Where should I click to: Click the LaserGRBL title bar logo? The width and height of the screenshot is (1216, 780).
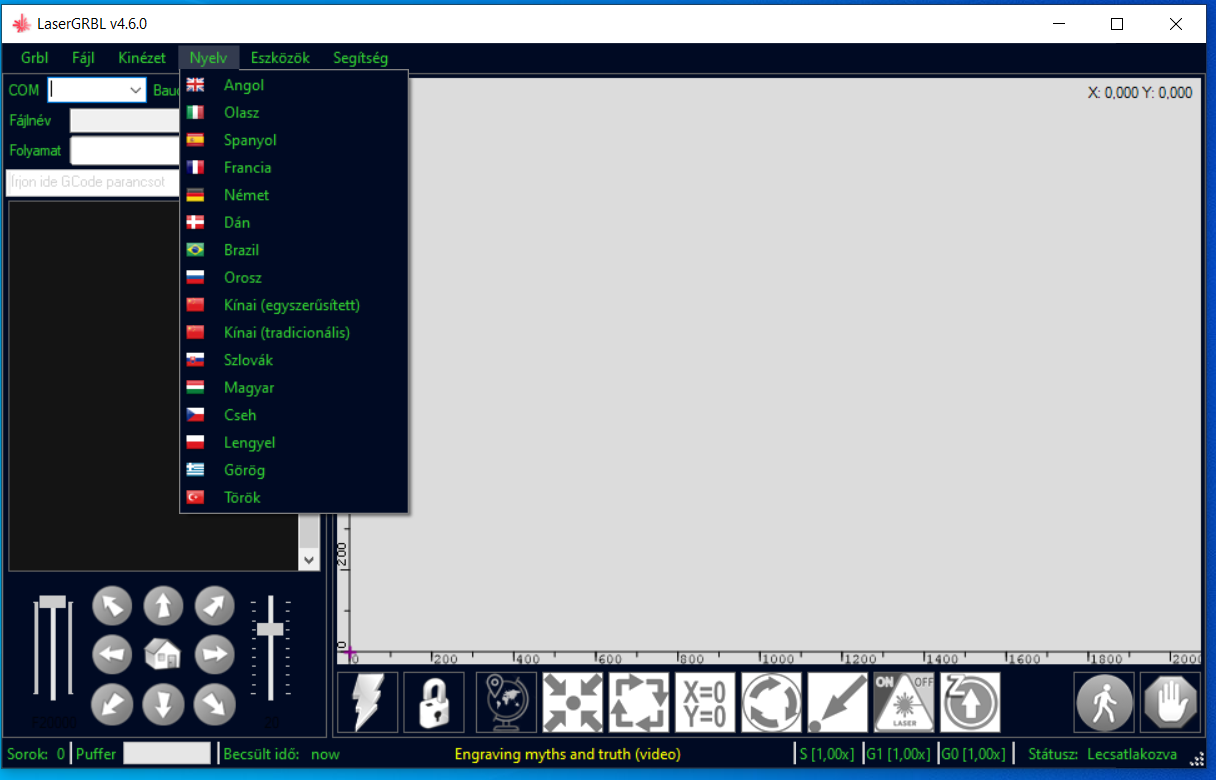[21, 24]
